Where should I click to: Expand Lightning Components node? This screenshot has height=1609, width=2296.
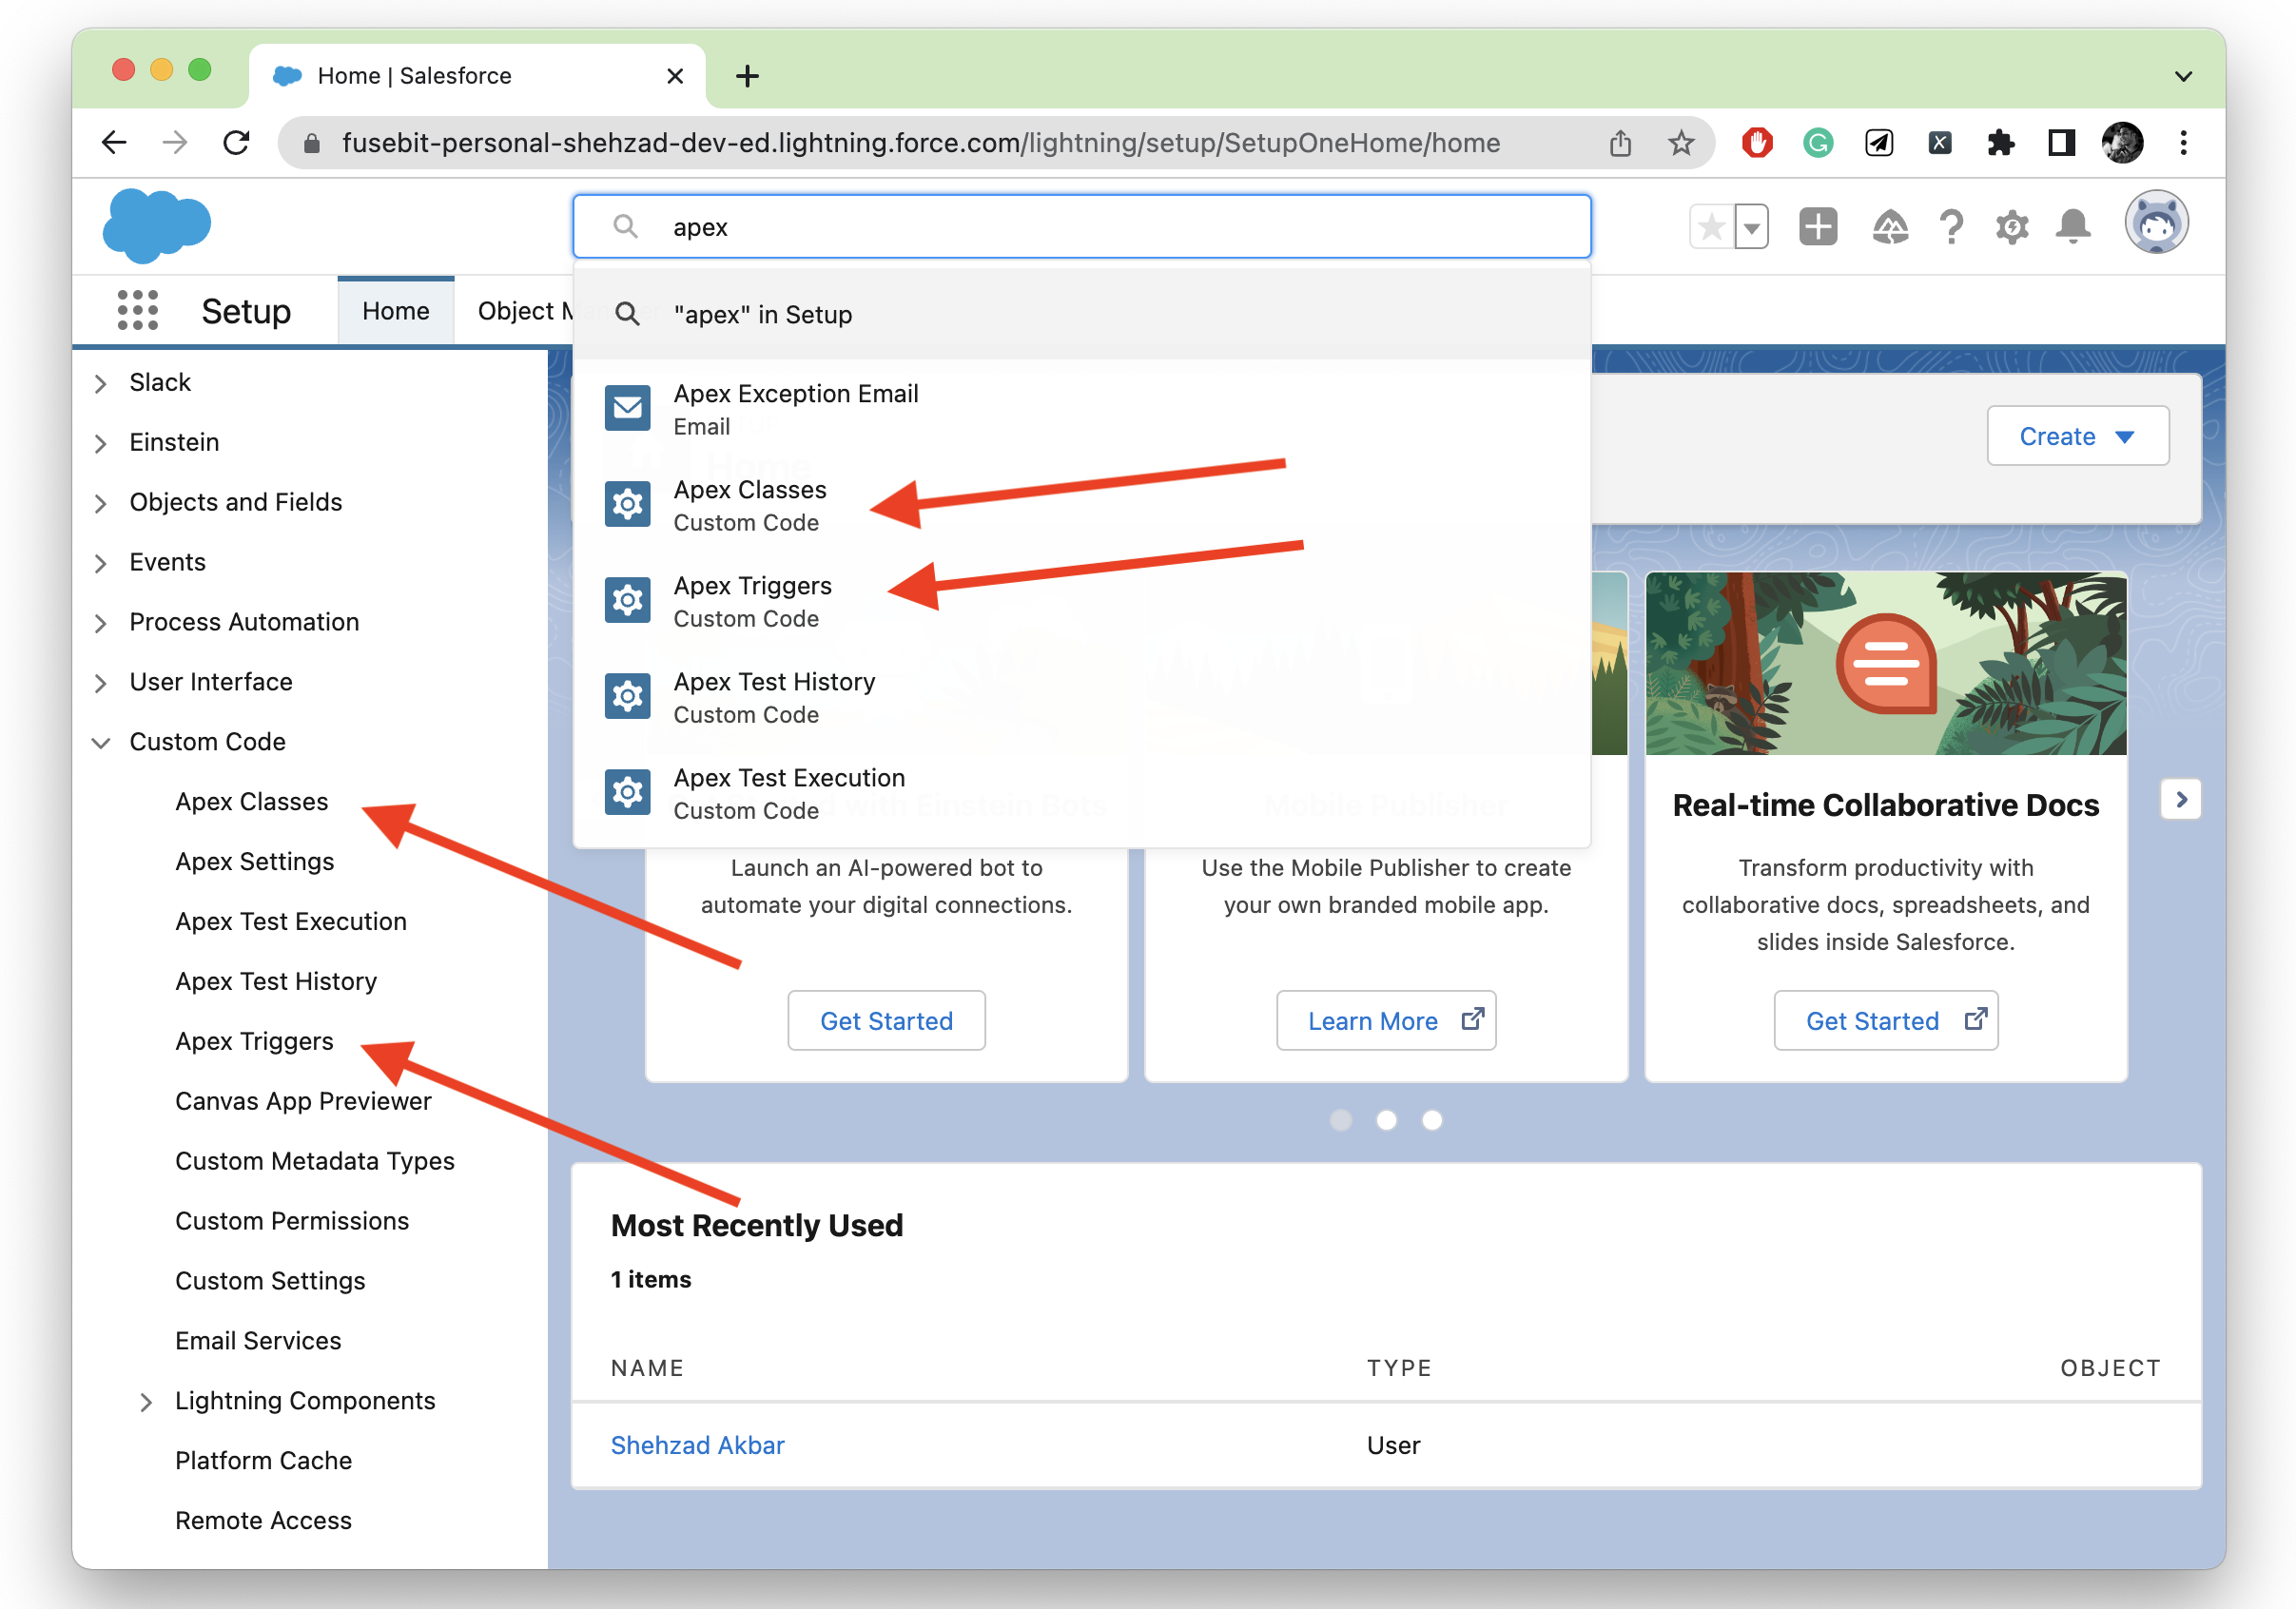[146, 1402]
